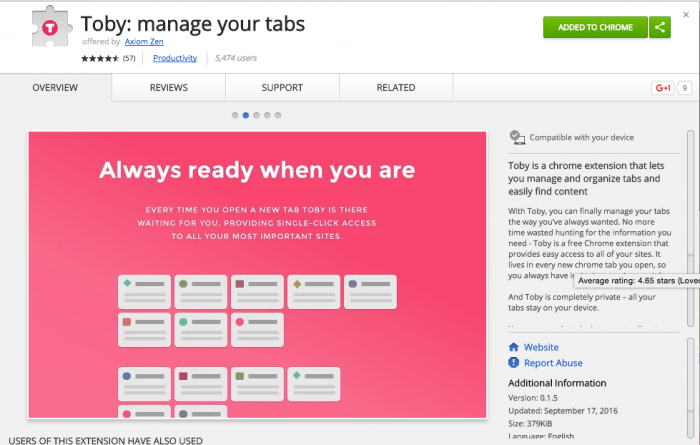Click the 'Toby: manage your tabs' title
The width and height of the screenshot is (700, 445).
(x=193, y=24)
